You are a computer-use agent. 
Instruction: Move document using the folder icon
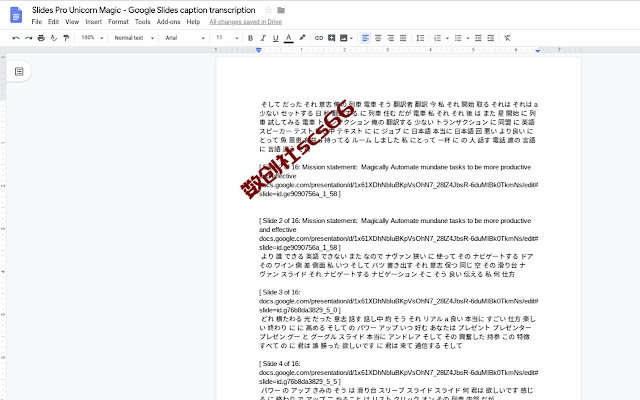(281, 10)
